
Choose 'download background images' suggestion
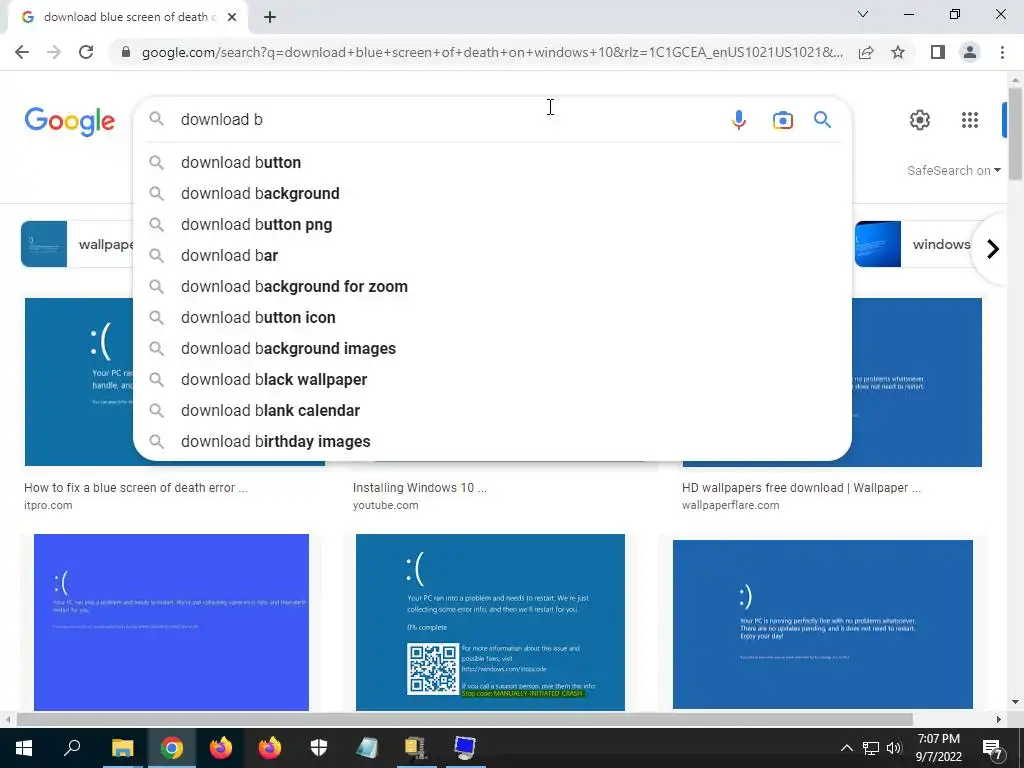(x=492, y=349)
